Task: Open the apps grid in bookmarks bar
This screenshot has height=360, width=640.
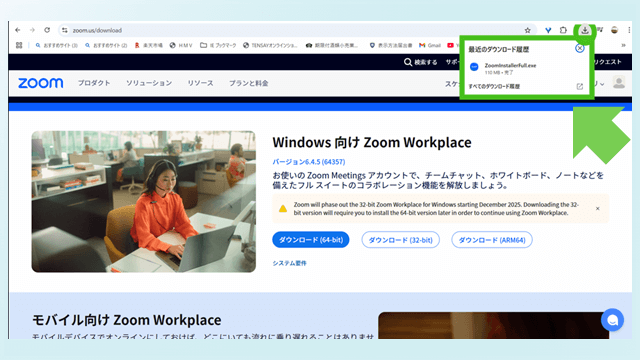Action: tap(19, 45)
